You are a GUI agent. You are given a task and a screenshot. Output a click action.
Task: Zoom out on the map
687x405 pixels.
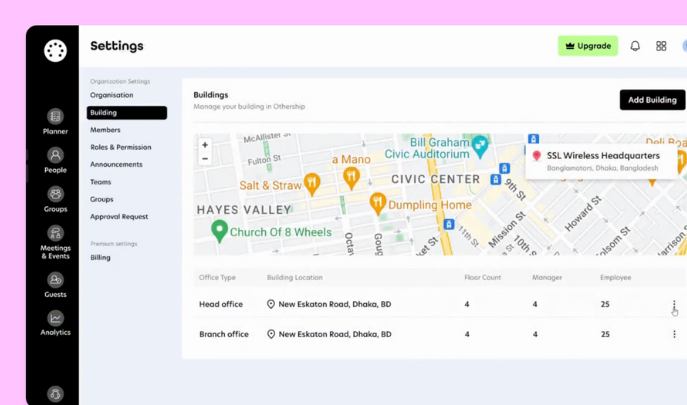[205, 159]
